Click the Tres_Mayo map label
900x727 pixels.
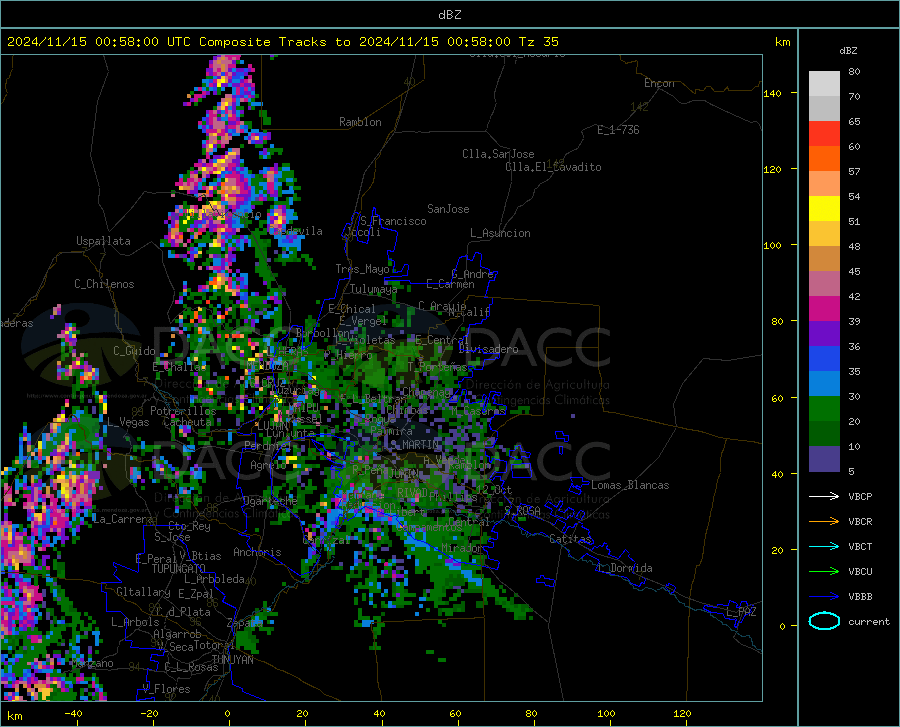tap(362, 269)
